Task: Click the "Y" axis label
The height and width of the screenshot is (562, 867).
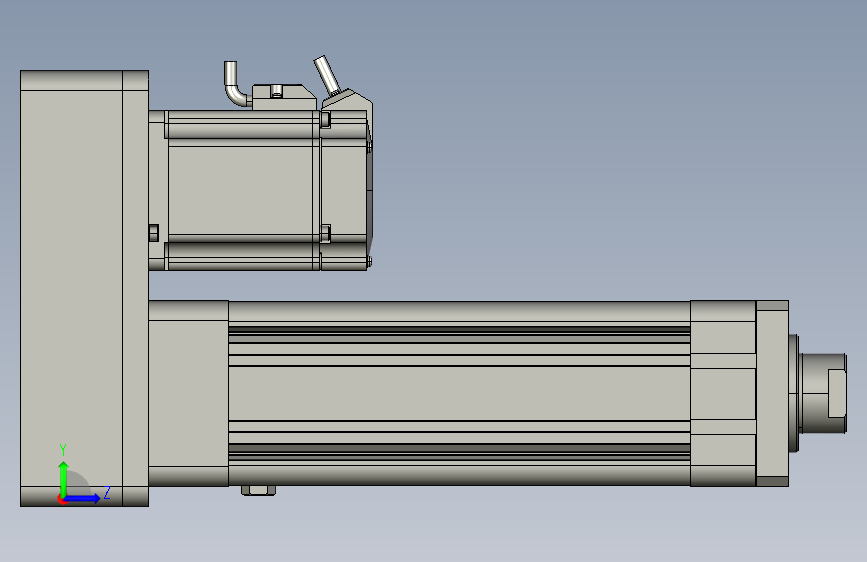Action: click(63, 450)
